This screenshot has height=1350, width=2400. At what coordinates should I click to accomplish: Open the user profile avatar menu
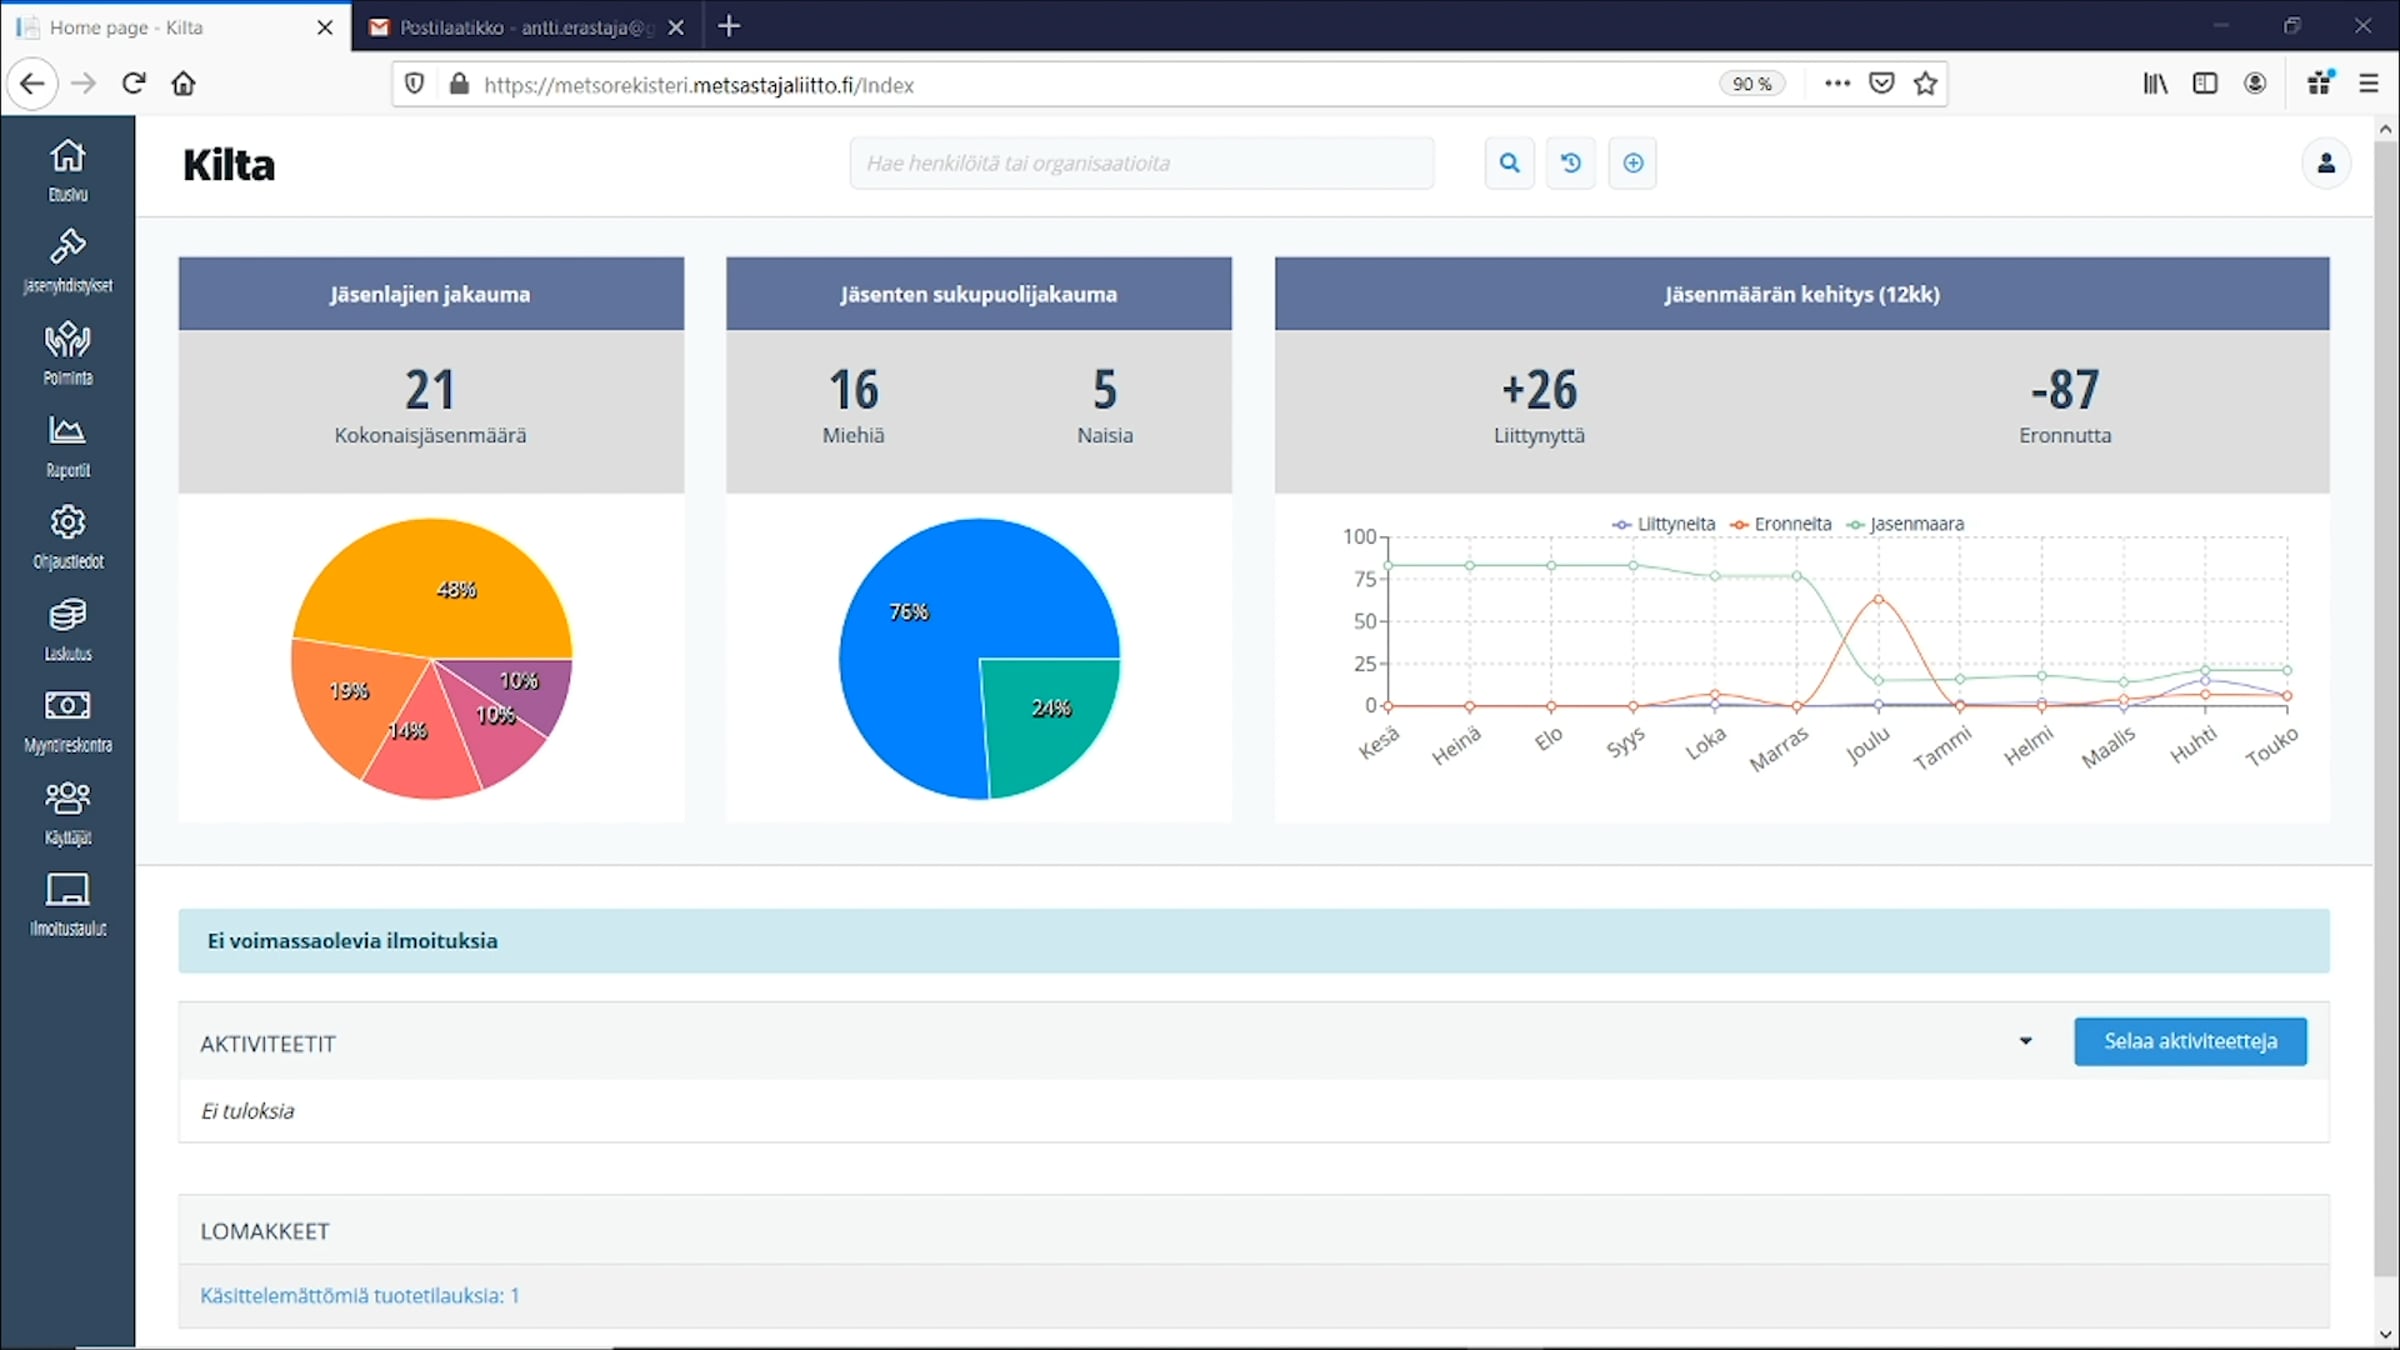pos(2326,163)
